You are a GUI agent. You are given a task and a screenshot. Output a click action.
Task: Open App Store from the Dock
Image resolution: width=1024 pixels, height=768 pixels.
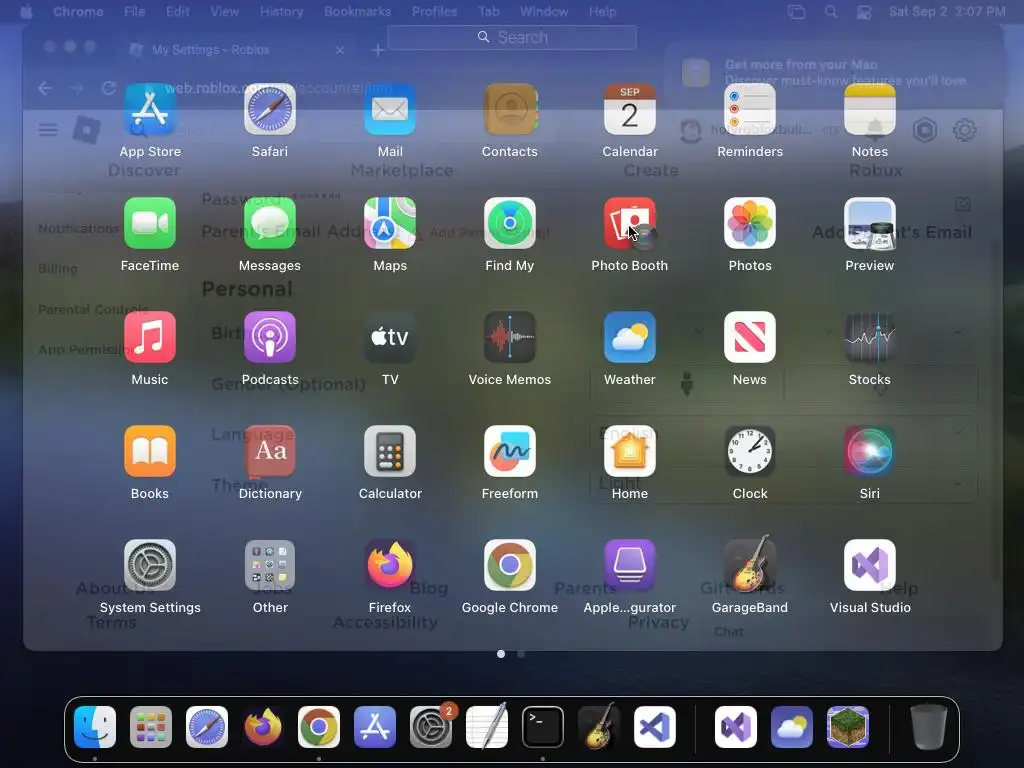click(x=375, y=727)
